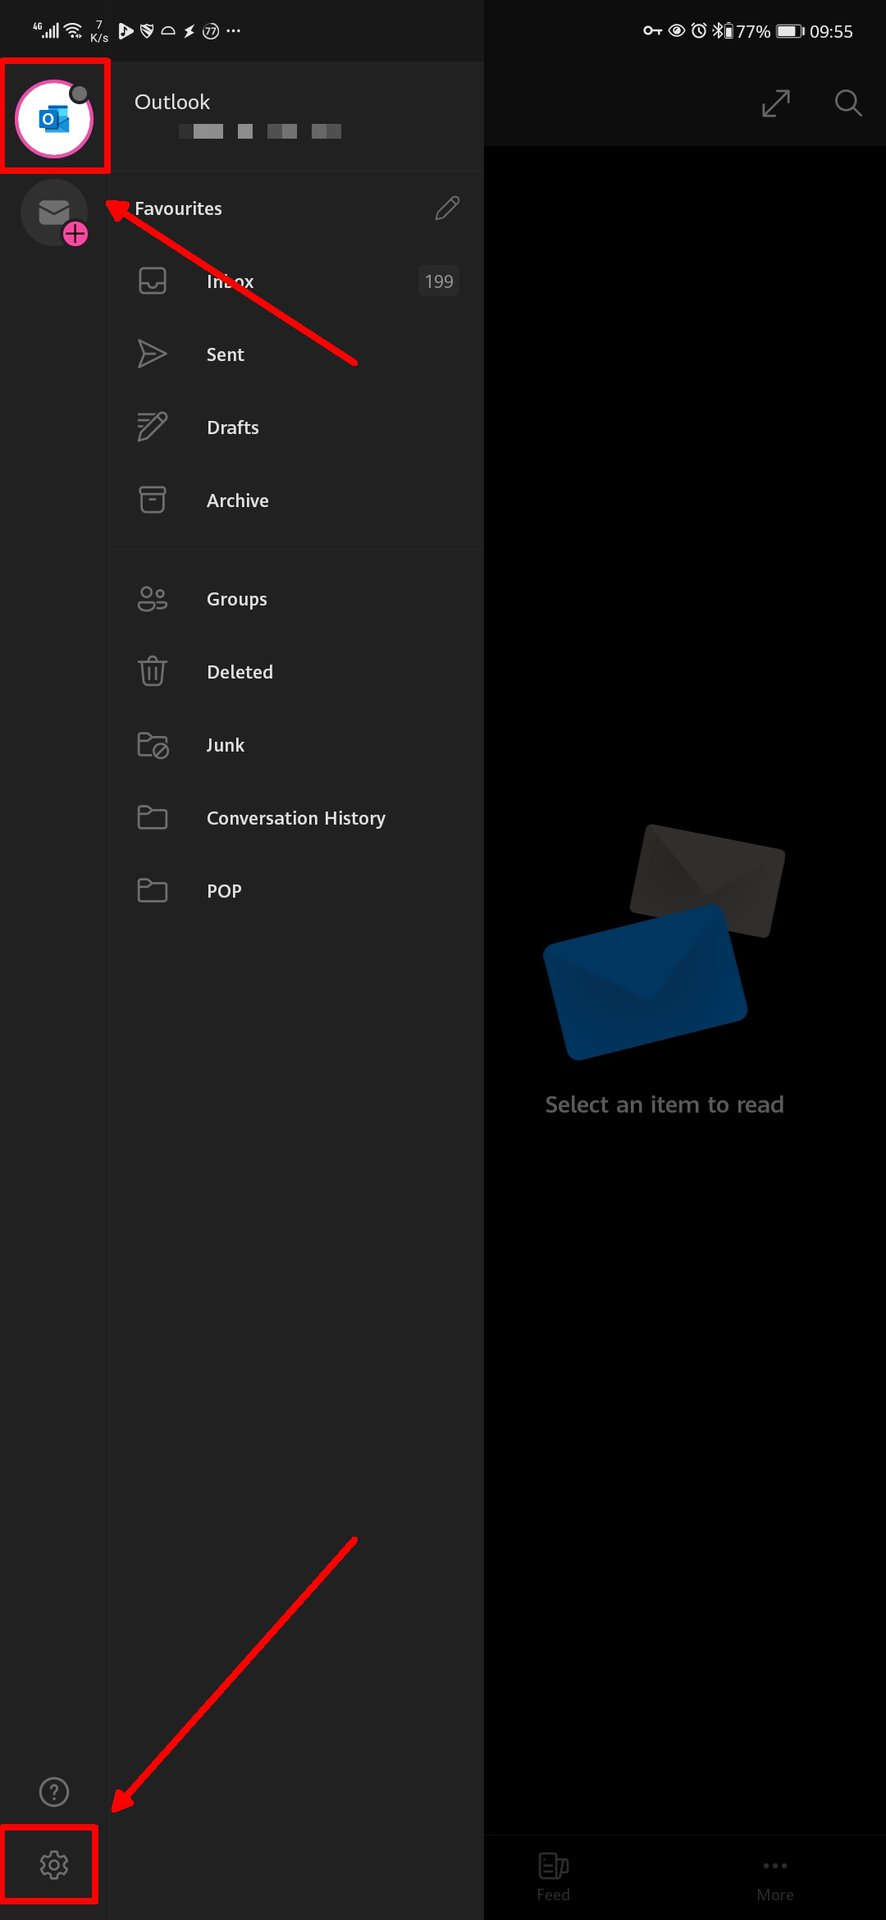
Task: Open Settings via the gear icon
Action: coord(54,1864)
